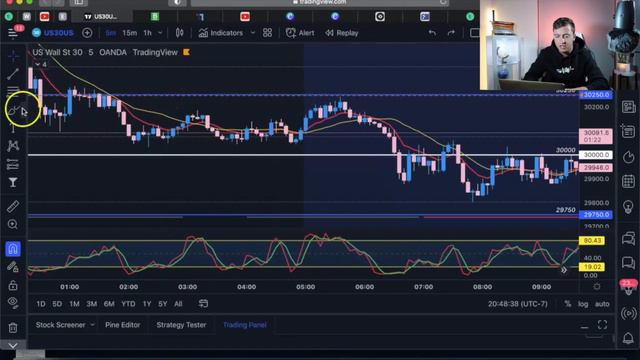Open the notifications bell in right sidebar
Viewport: 640px width, 360px height.
tap(628, 338)
